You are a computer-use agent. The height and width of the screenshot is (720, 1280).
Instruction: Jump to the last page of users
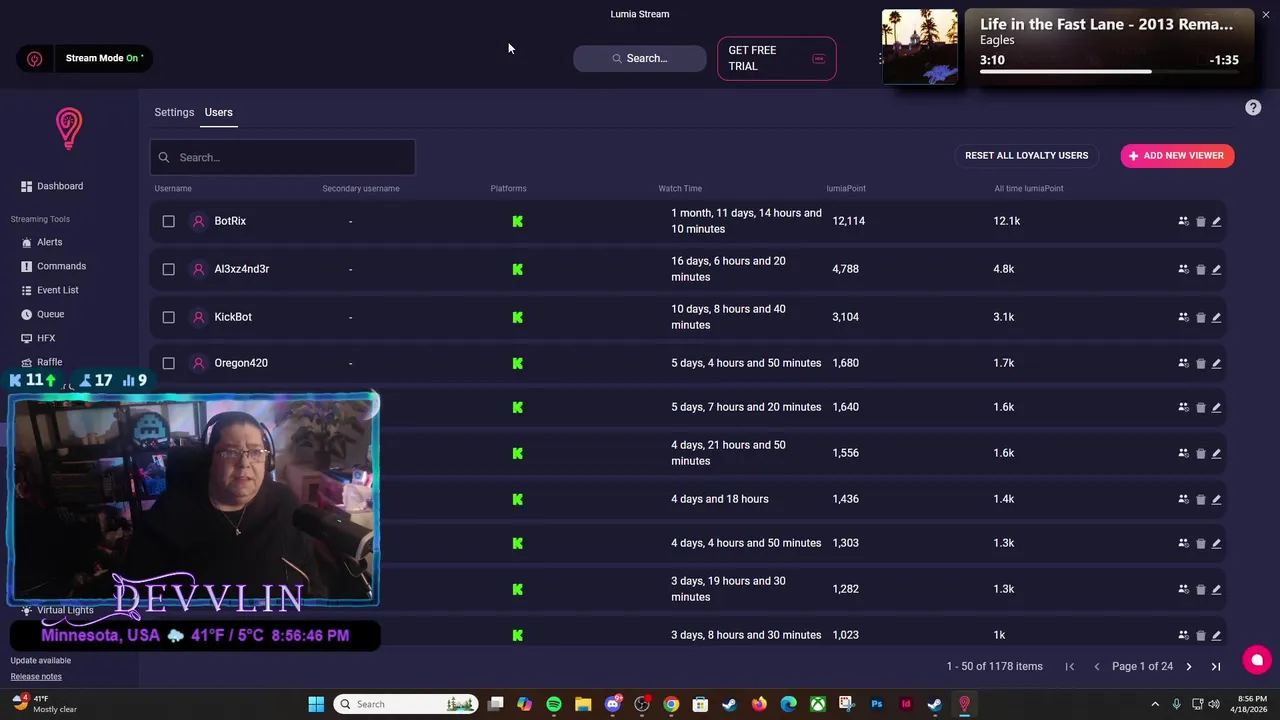coord(1216,666)
